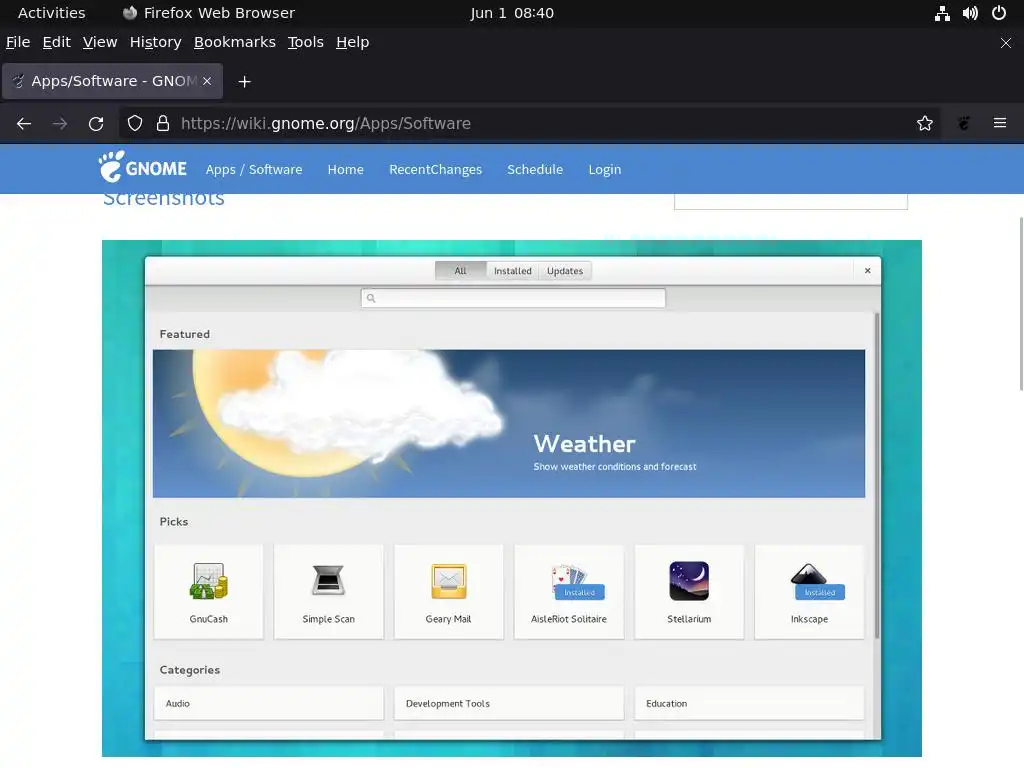Click the Inkscape mountain icon
1024x768 pixels.
pyautogui.click(x=808, y=575)
